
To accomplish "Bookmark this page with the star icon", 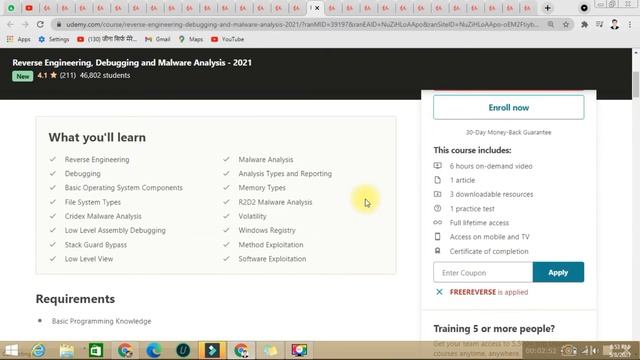I will coord(566,24).
